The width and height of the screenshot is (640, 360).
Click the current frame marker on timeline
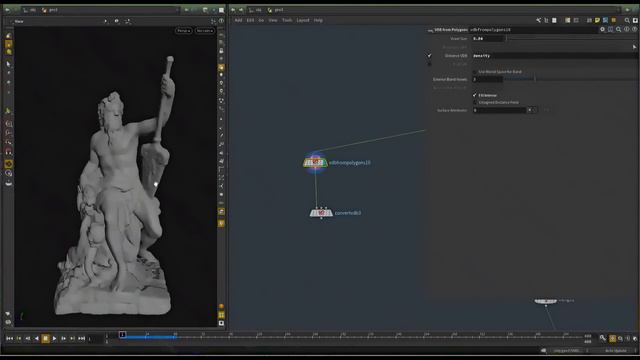[122, 334]
